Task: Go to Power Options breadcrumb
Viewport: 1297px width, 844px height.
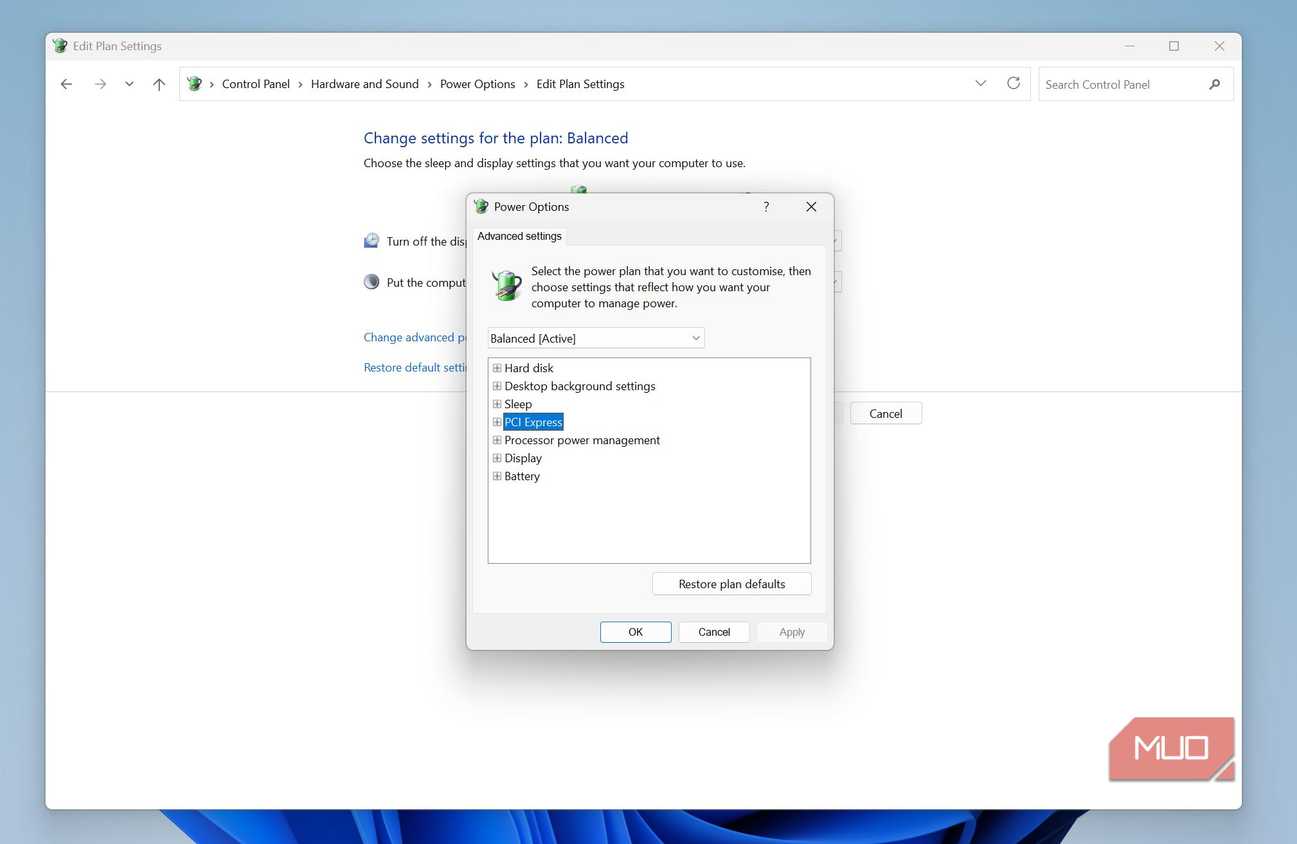Action: pyautogui.click(x=478, y=84)
